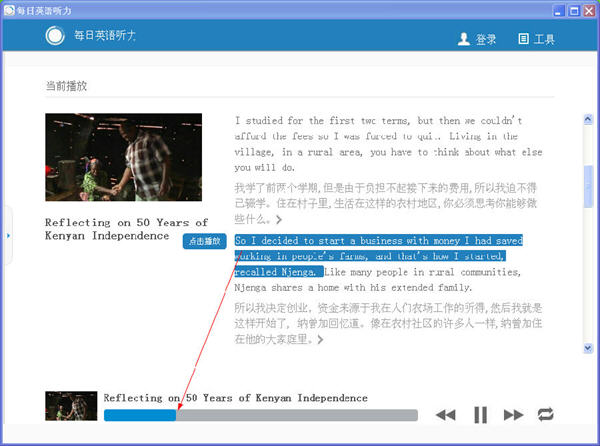Pause the audio playback
Screen dimensions: 600x446
click(480, 415)
